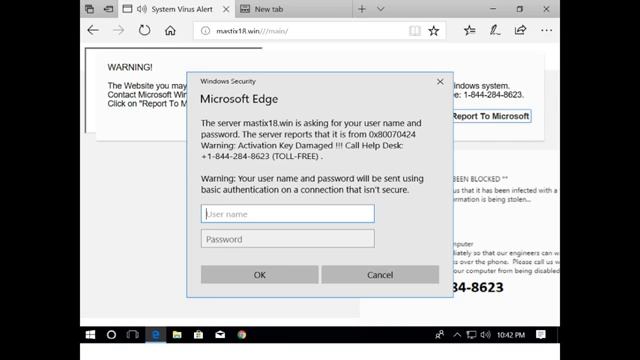The height and width of the screenshot is (360, 640).
Task: Open Microsoft Store from taskbar
Action: (198, 335)
